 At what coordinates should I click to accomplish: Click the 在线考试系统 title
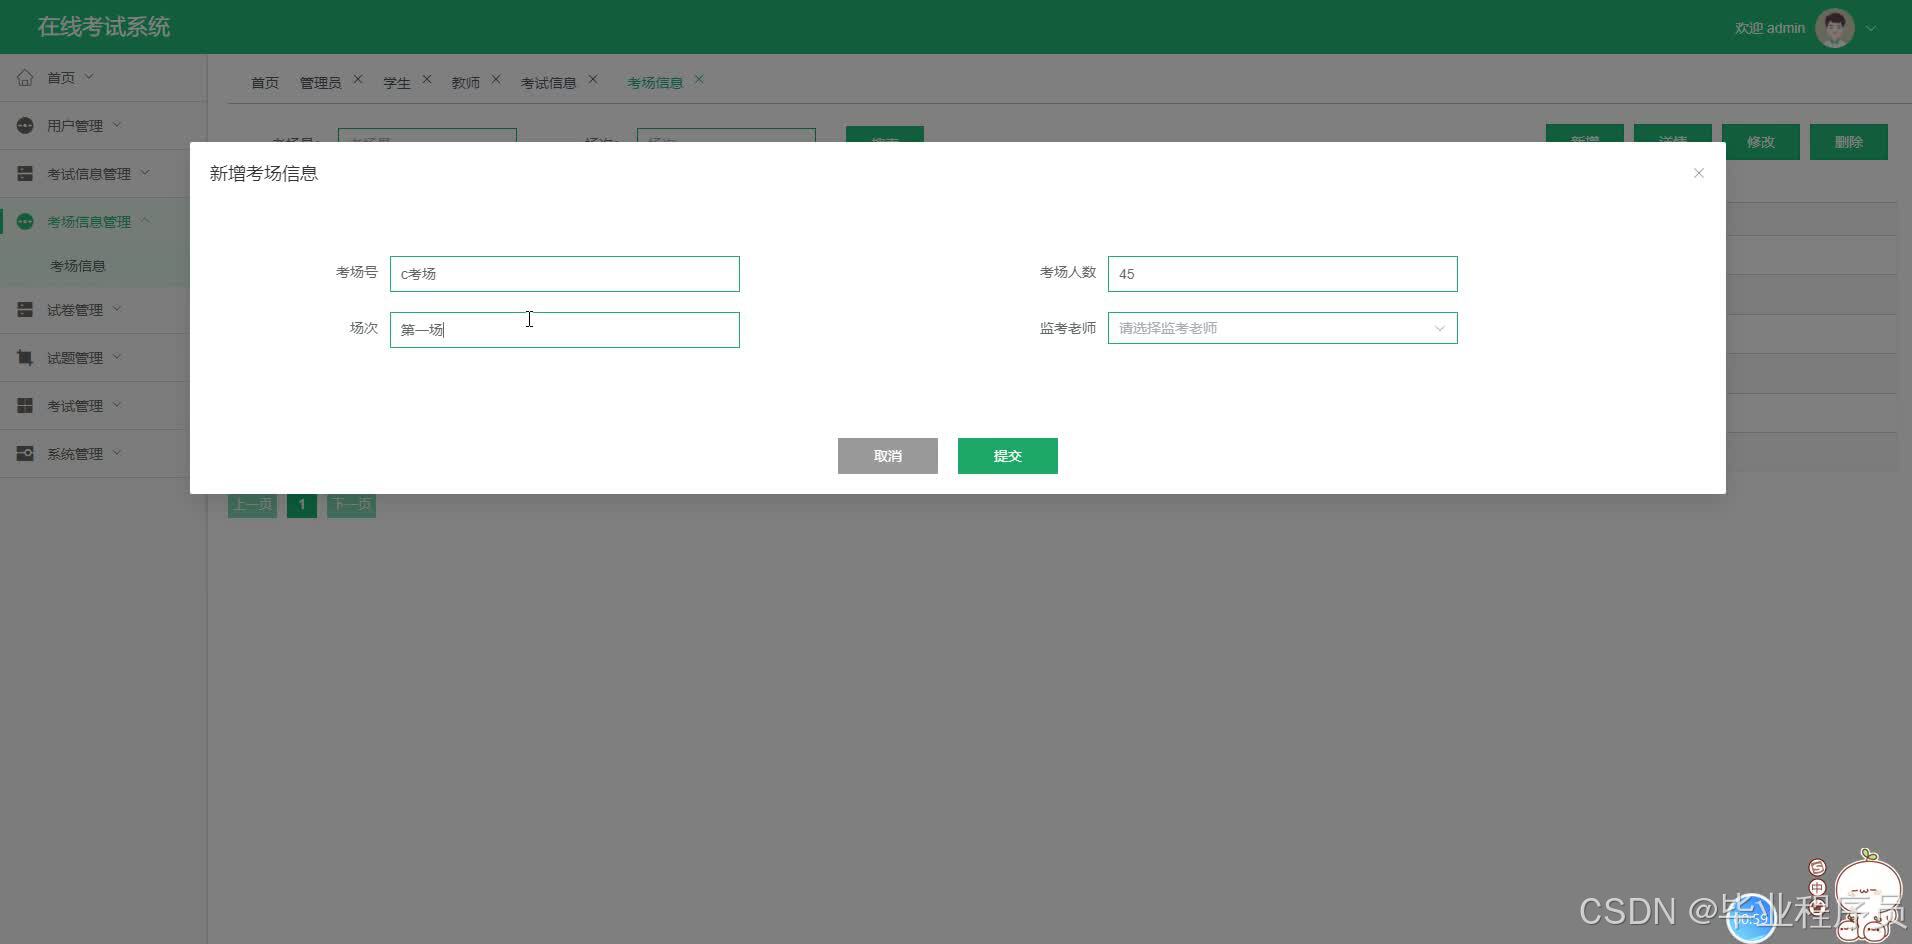(104, 27)
